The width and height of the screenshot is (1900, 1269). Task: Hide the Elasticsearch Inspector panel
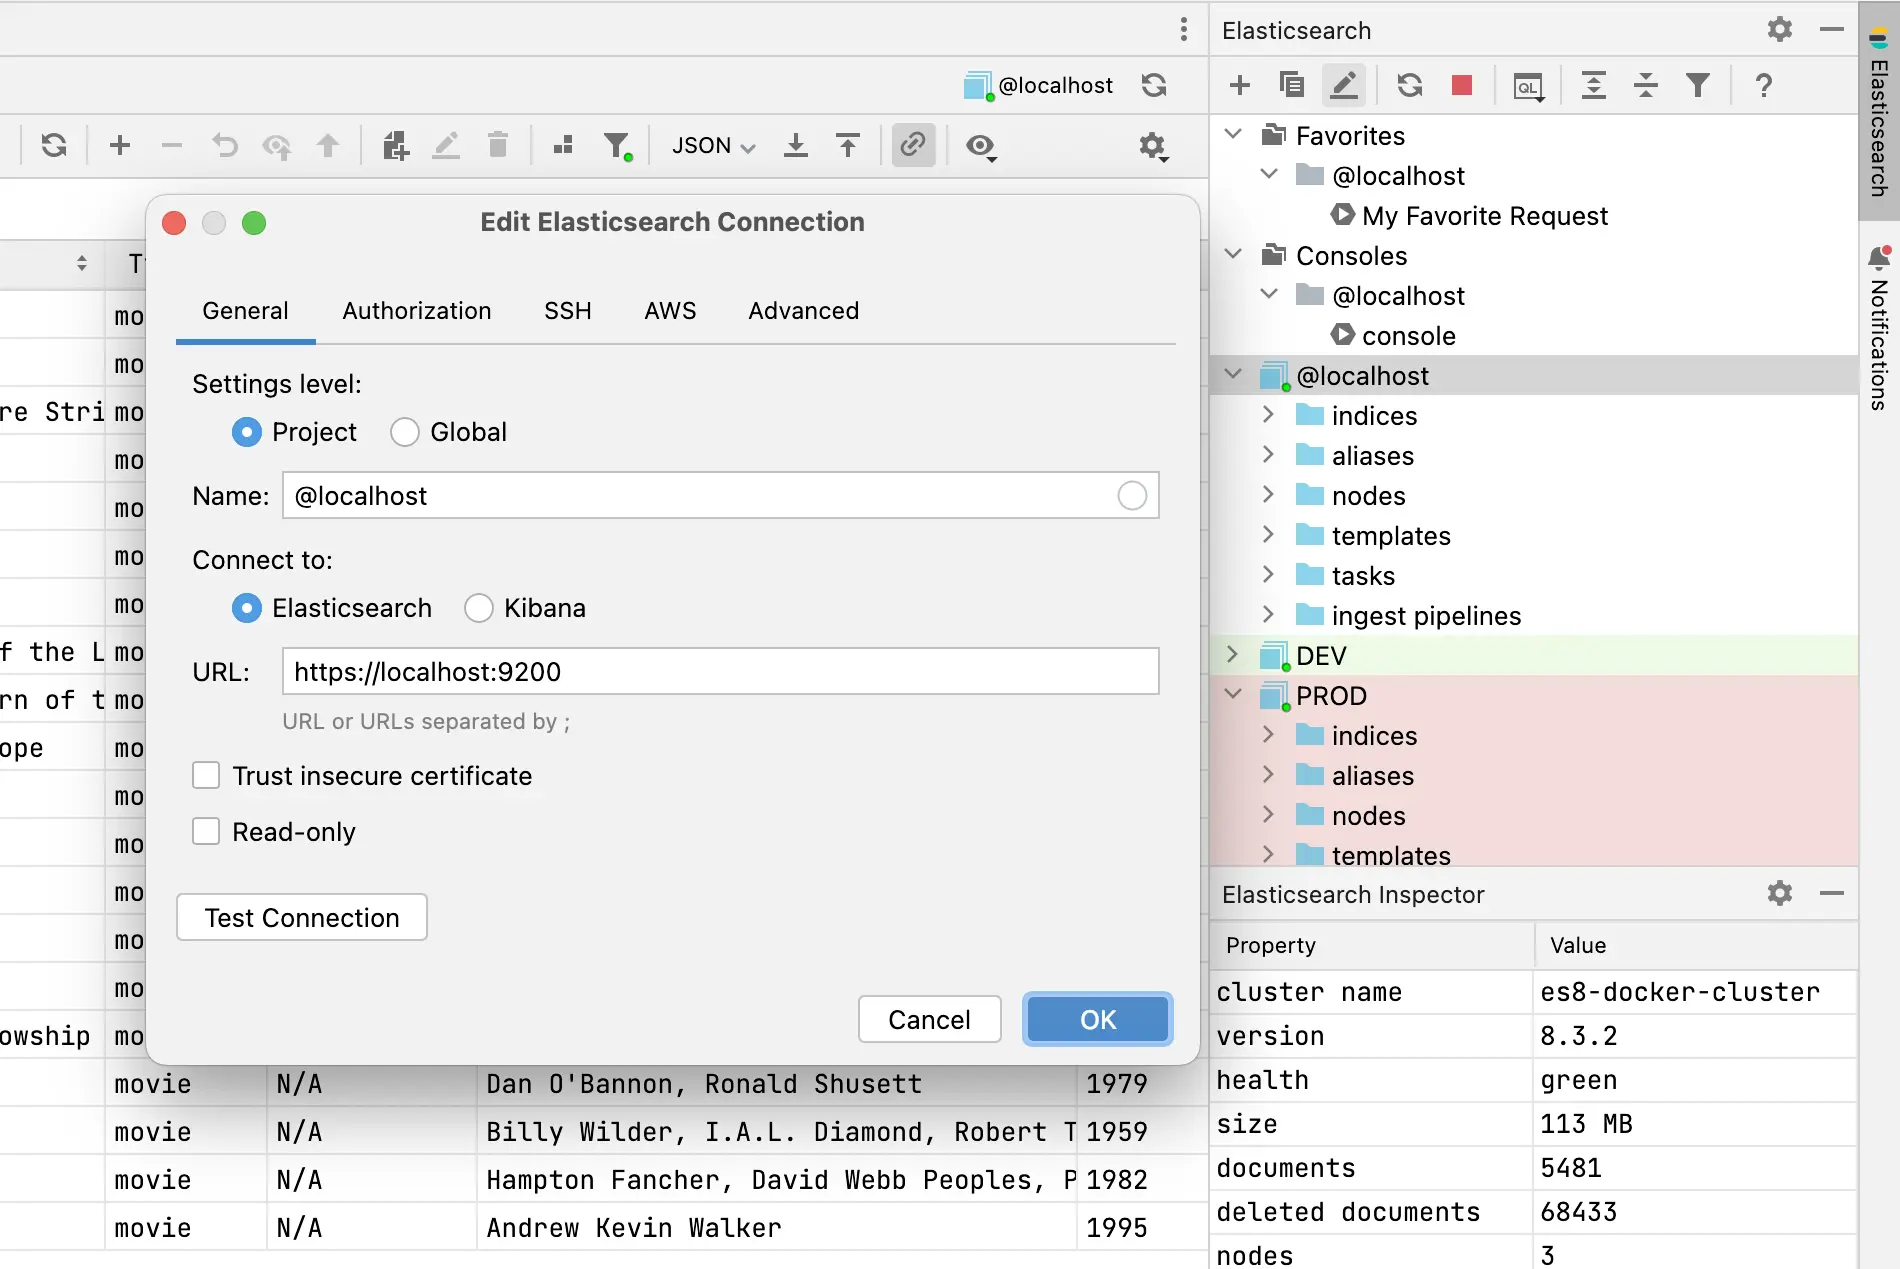pyautogui.click(x=1832, y=893)
